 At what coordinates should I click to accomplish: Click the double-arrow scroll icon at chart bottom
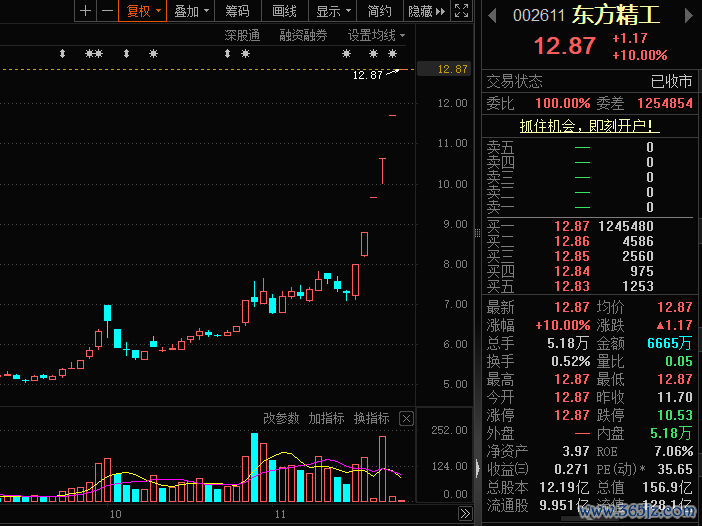click(464, 514)
